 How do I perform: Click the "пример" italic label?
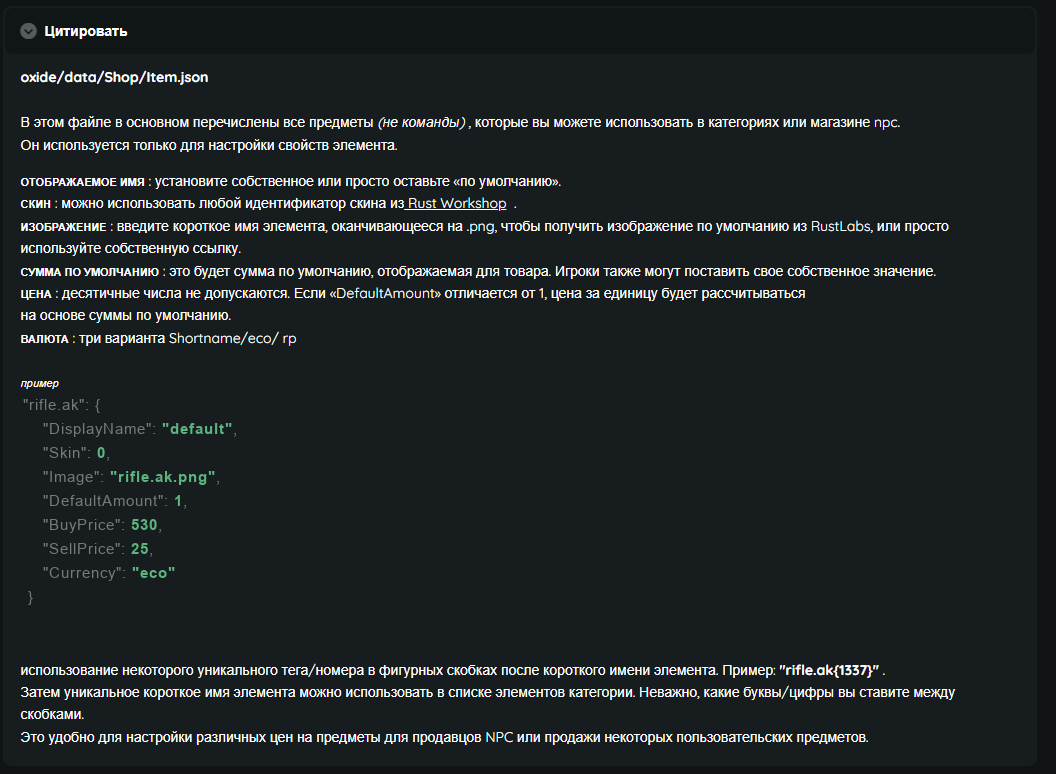40,383
